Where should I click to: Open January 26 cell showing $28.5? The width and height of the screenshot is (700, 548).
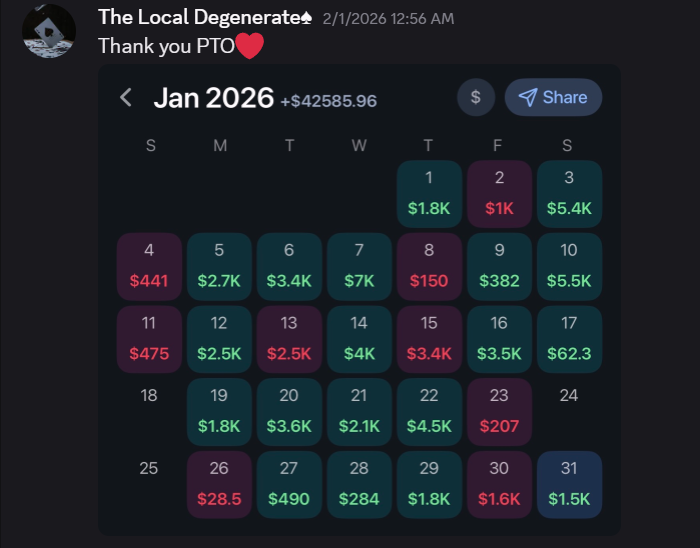tap(219, 484)
